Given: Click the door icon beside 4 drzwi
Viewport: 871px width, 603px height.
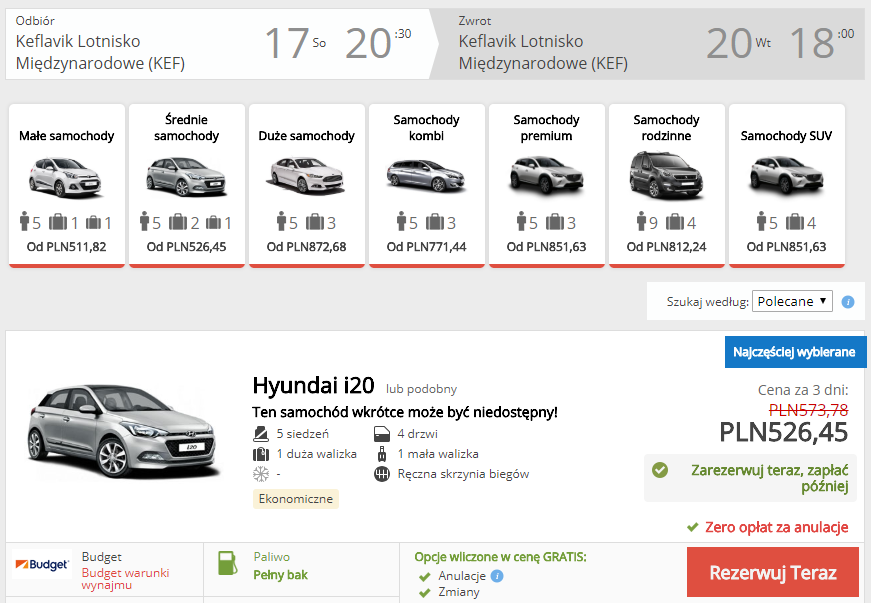Looking at the screenshot, I should 382,434.
